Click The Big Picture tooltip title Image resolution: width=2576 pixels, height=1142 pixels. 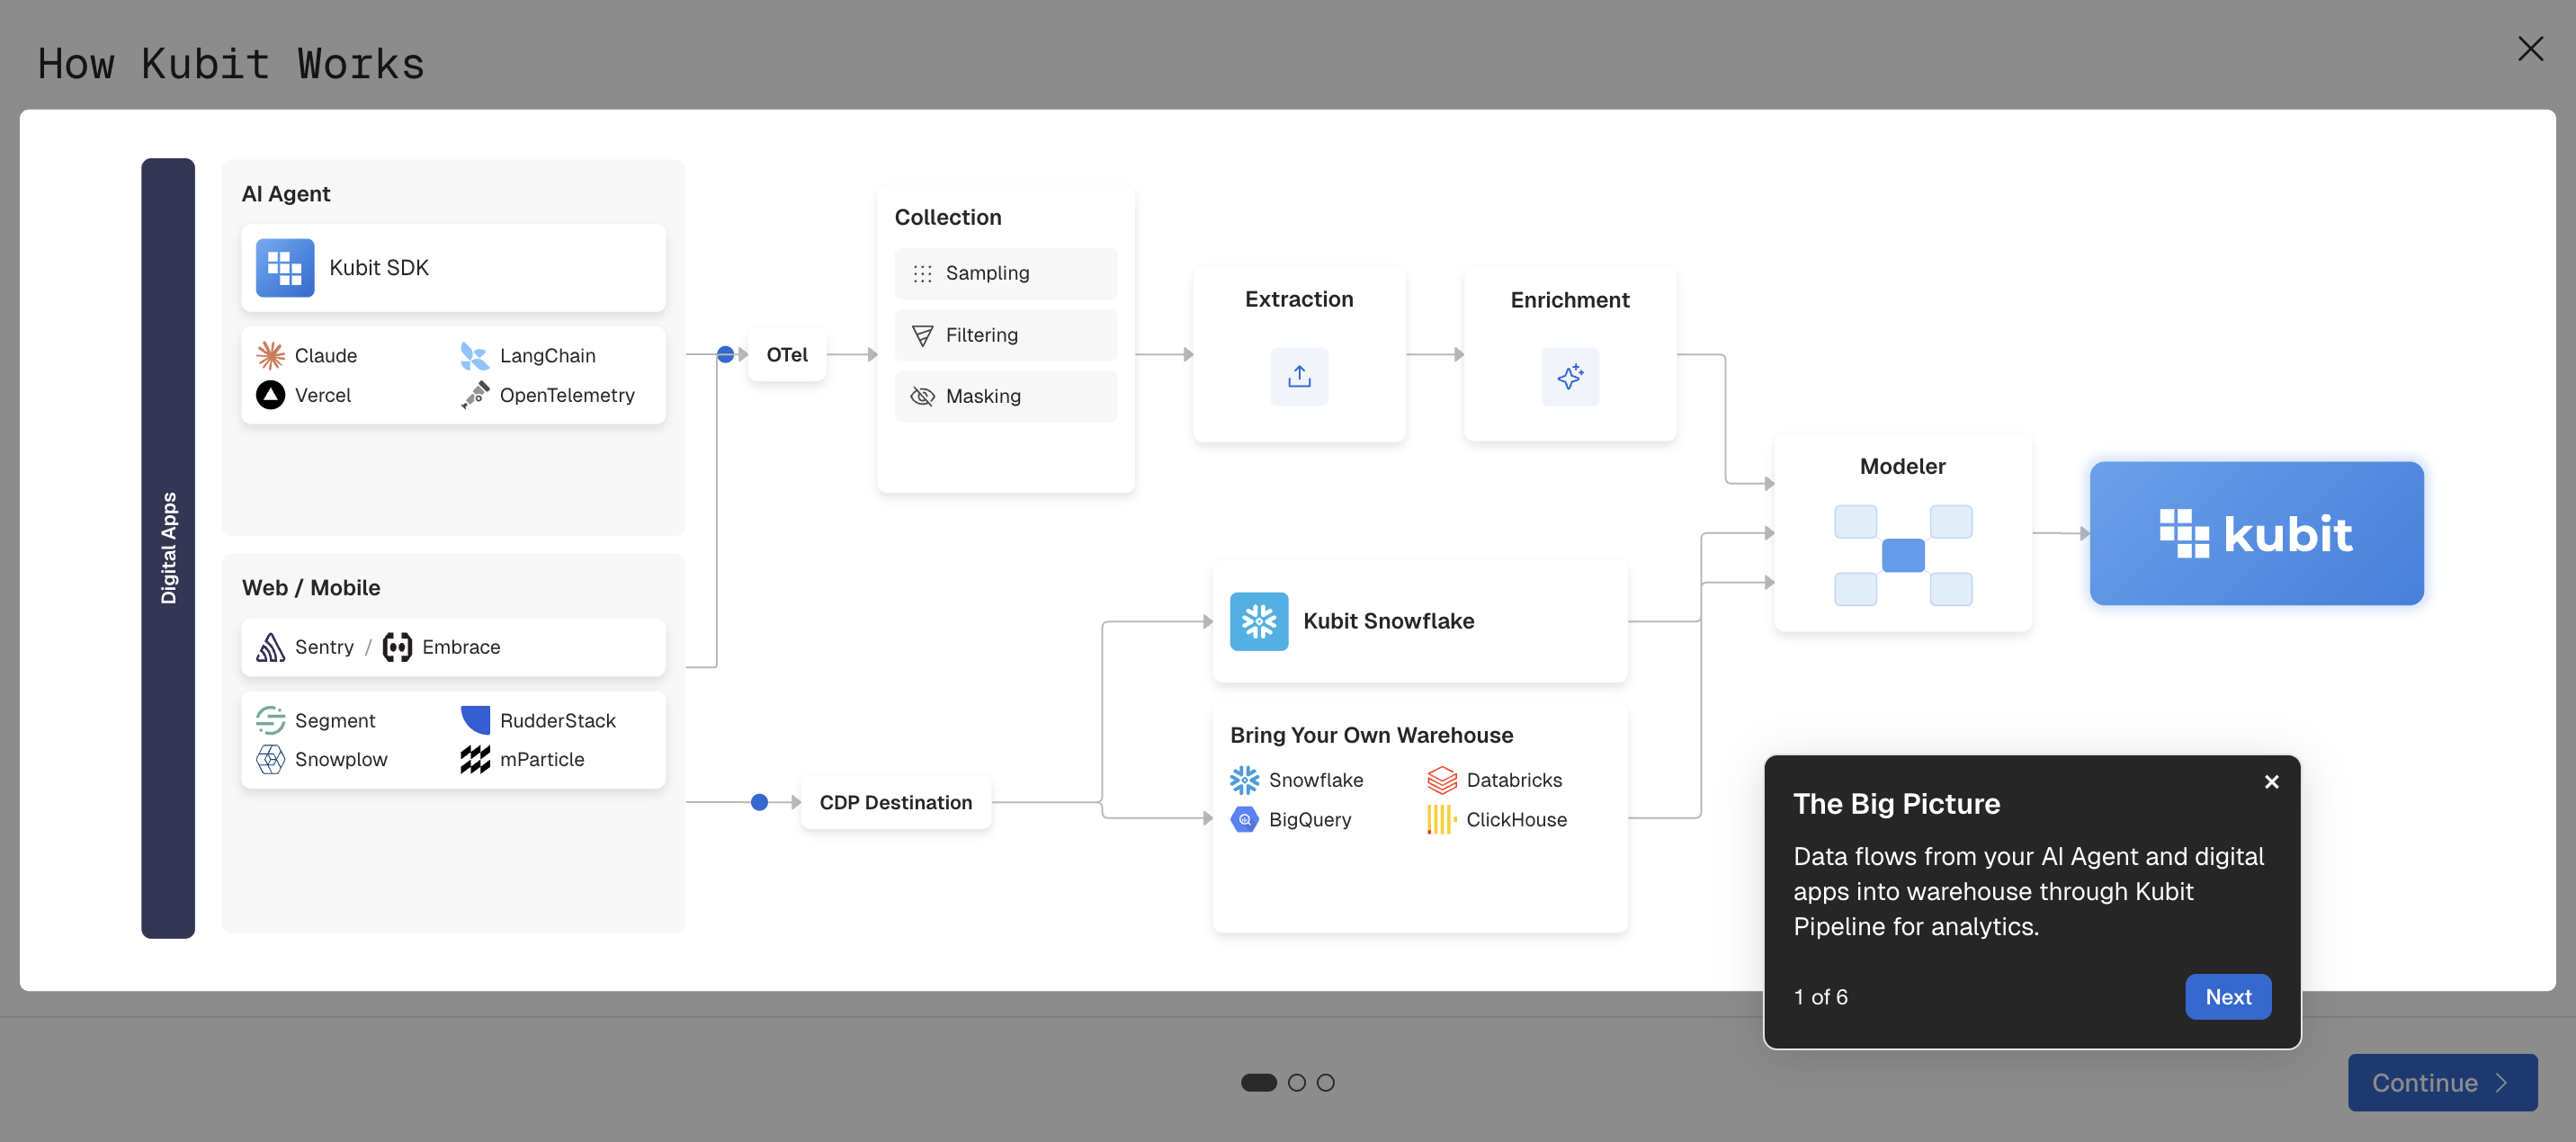click(1896, 803)
